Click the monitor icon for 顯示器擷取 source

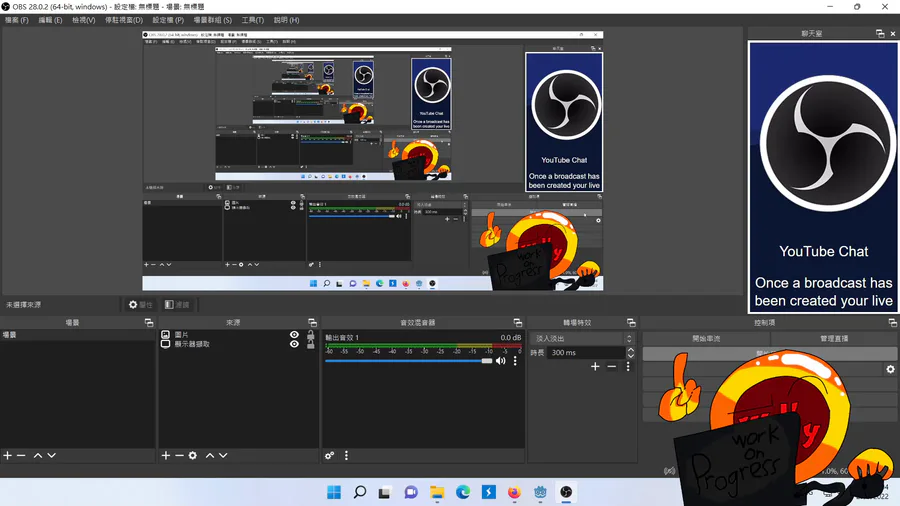[x=165, y=344]
